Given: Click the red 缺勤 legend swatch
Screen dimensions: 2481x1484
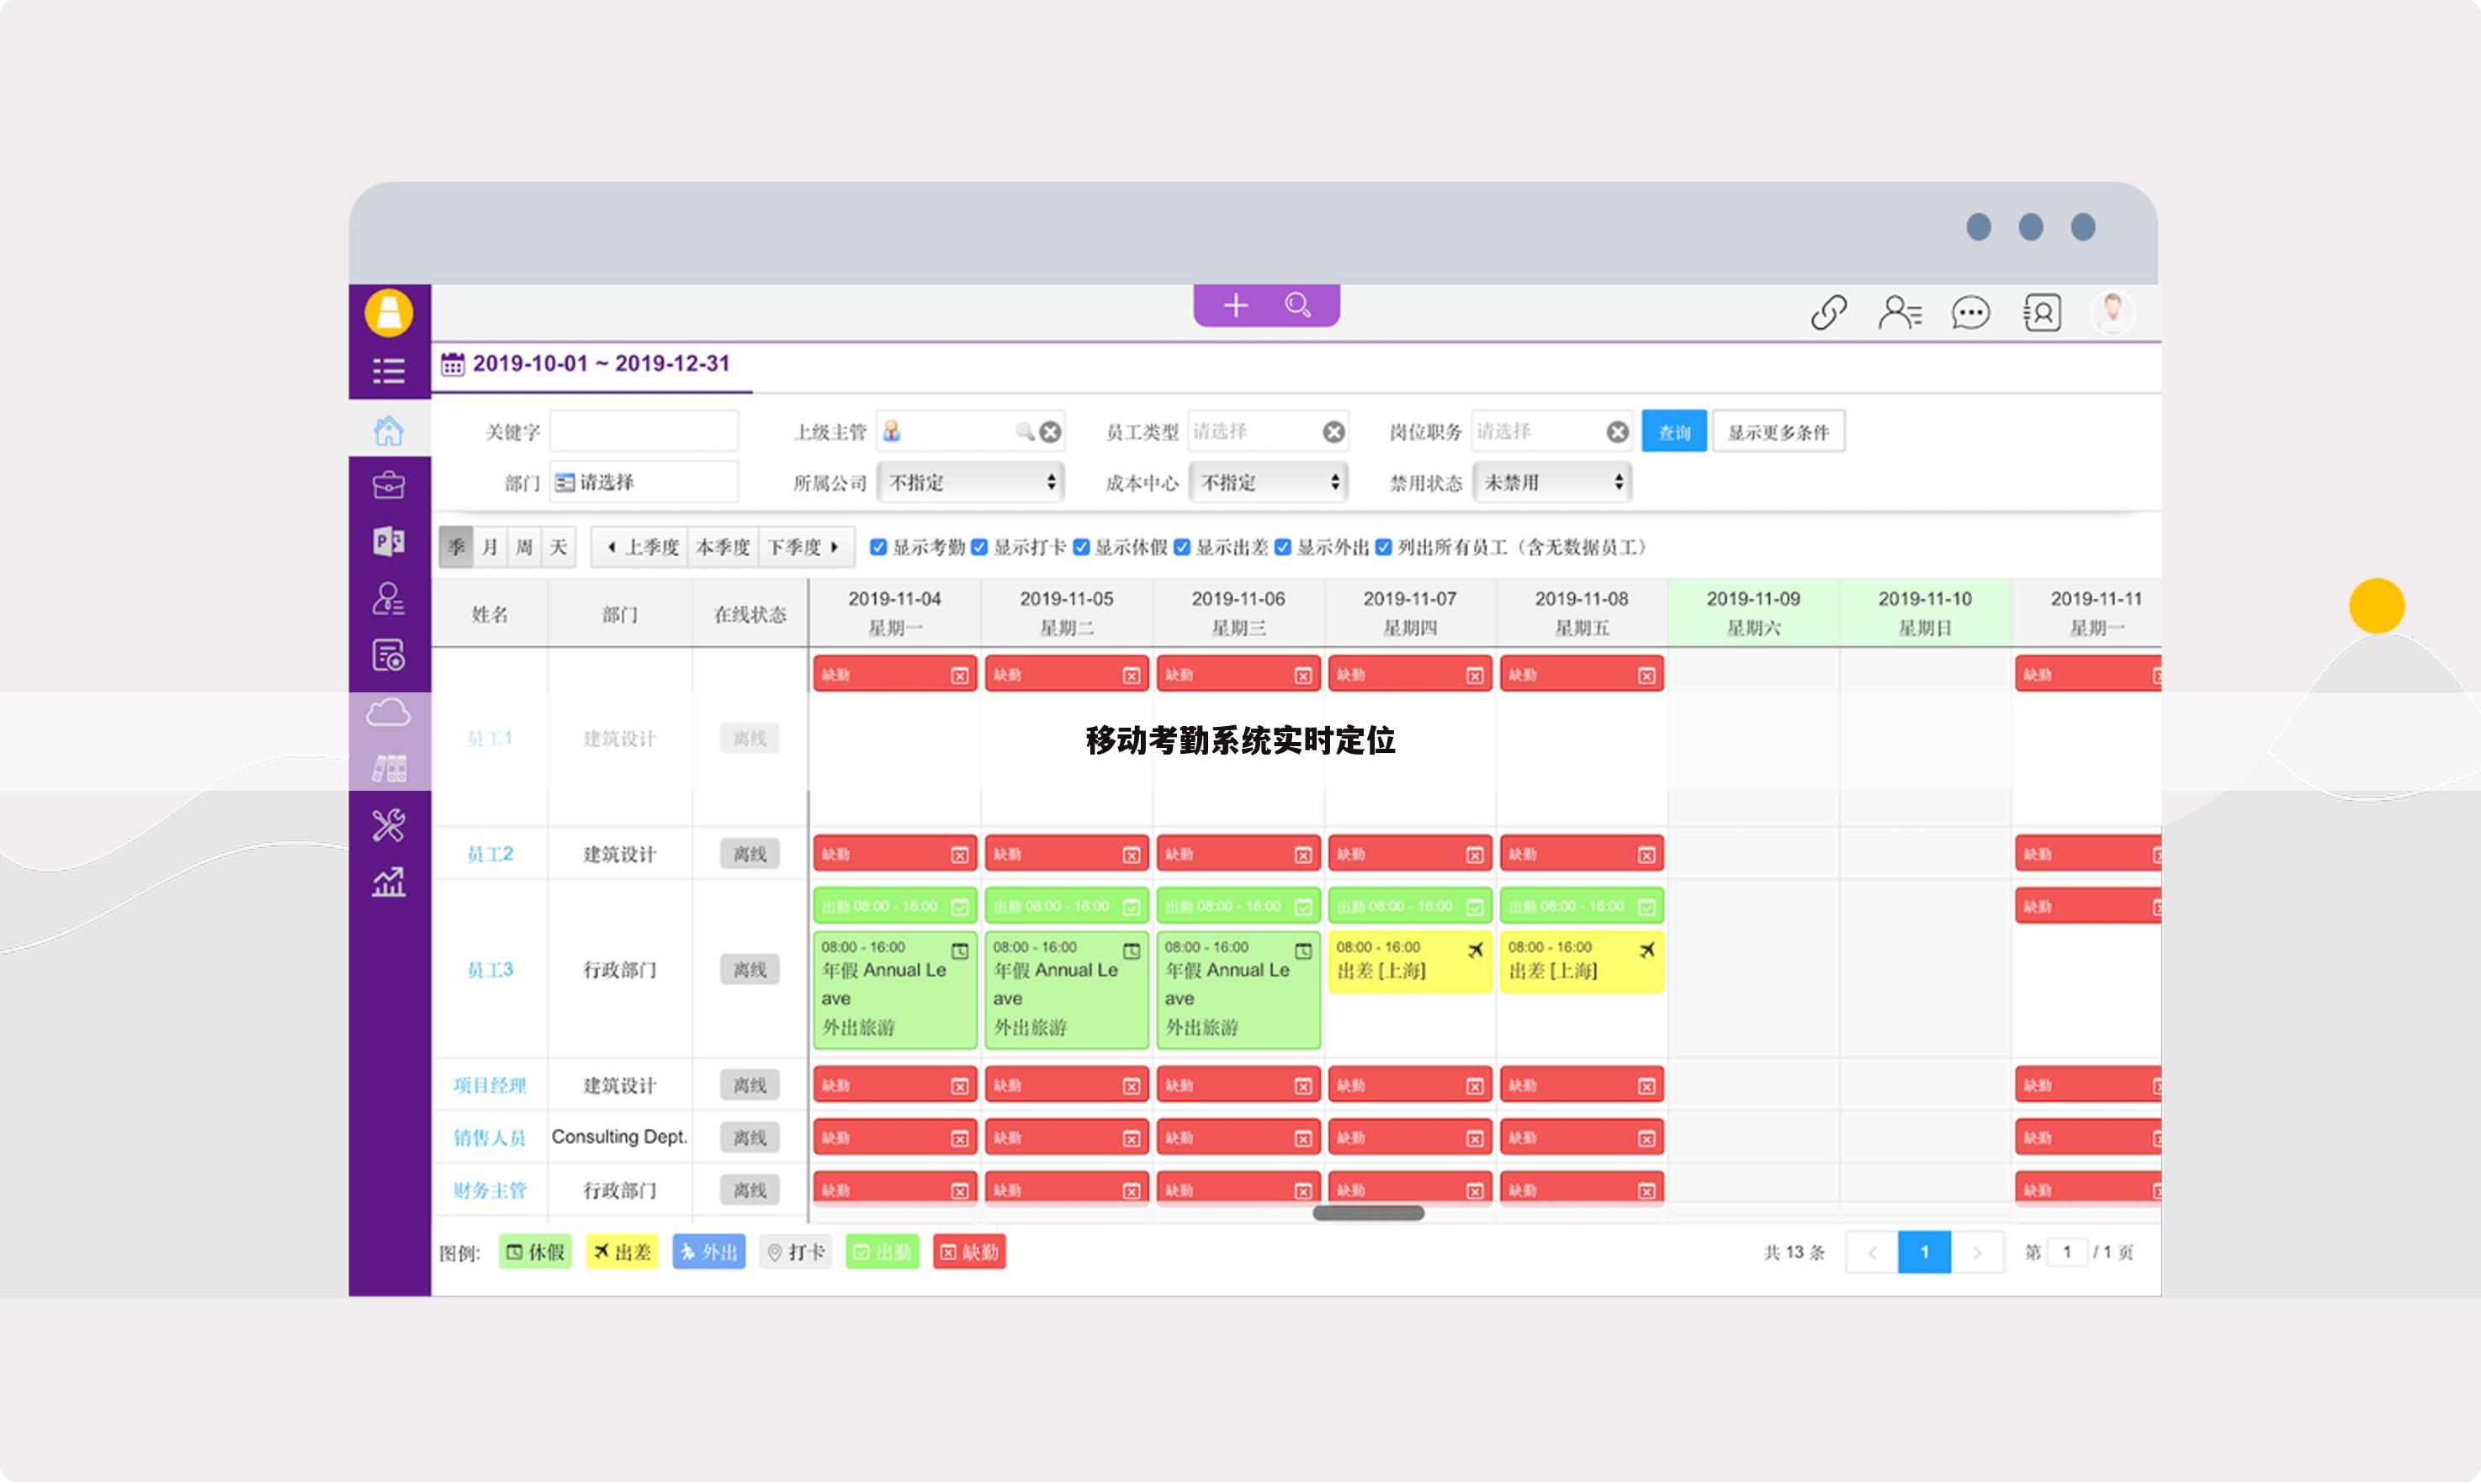Looking at the screenshot, I should point(969,1252).
